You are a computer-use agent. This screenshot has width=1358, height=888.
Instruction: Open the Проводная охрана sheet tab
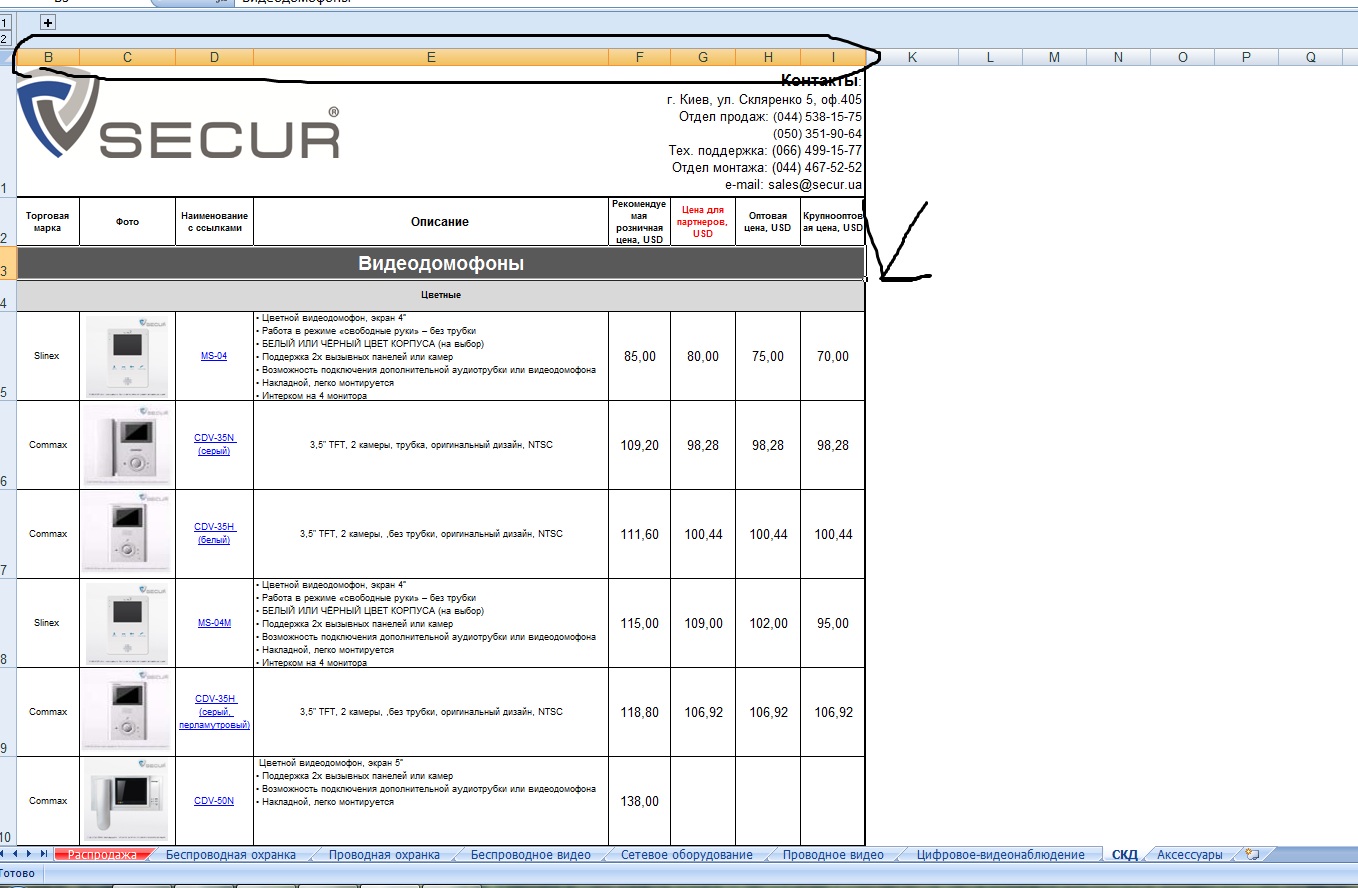coord(384,855)
